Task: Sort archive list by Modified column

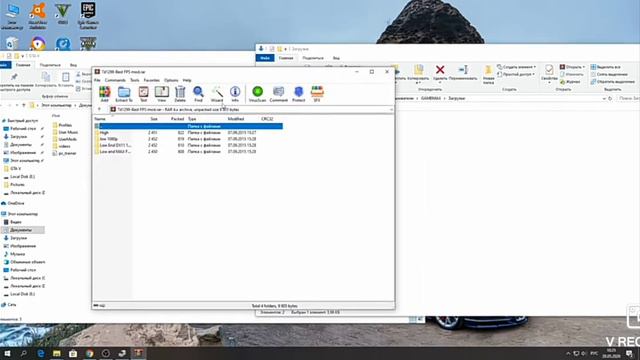Action: point(236,119)
